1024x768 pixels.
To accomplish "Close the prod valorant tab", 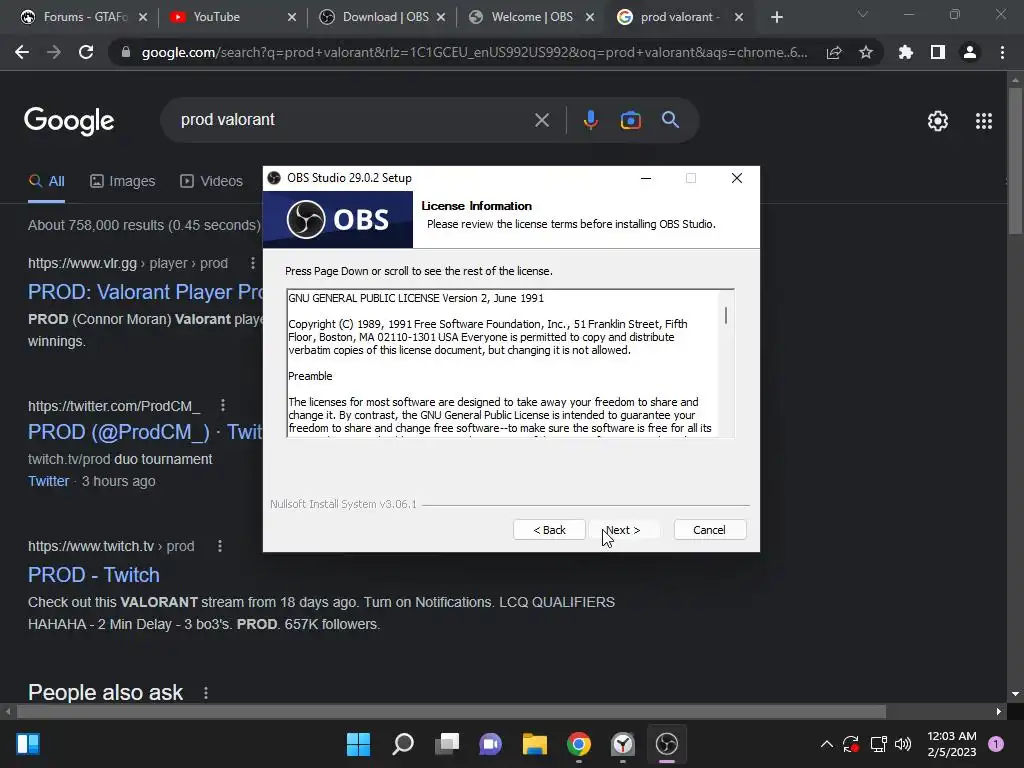I will [739, 18].
